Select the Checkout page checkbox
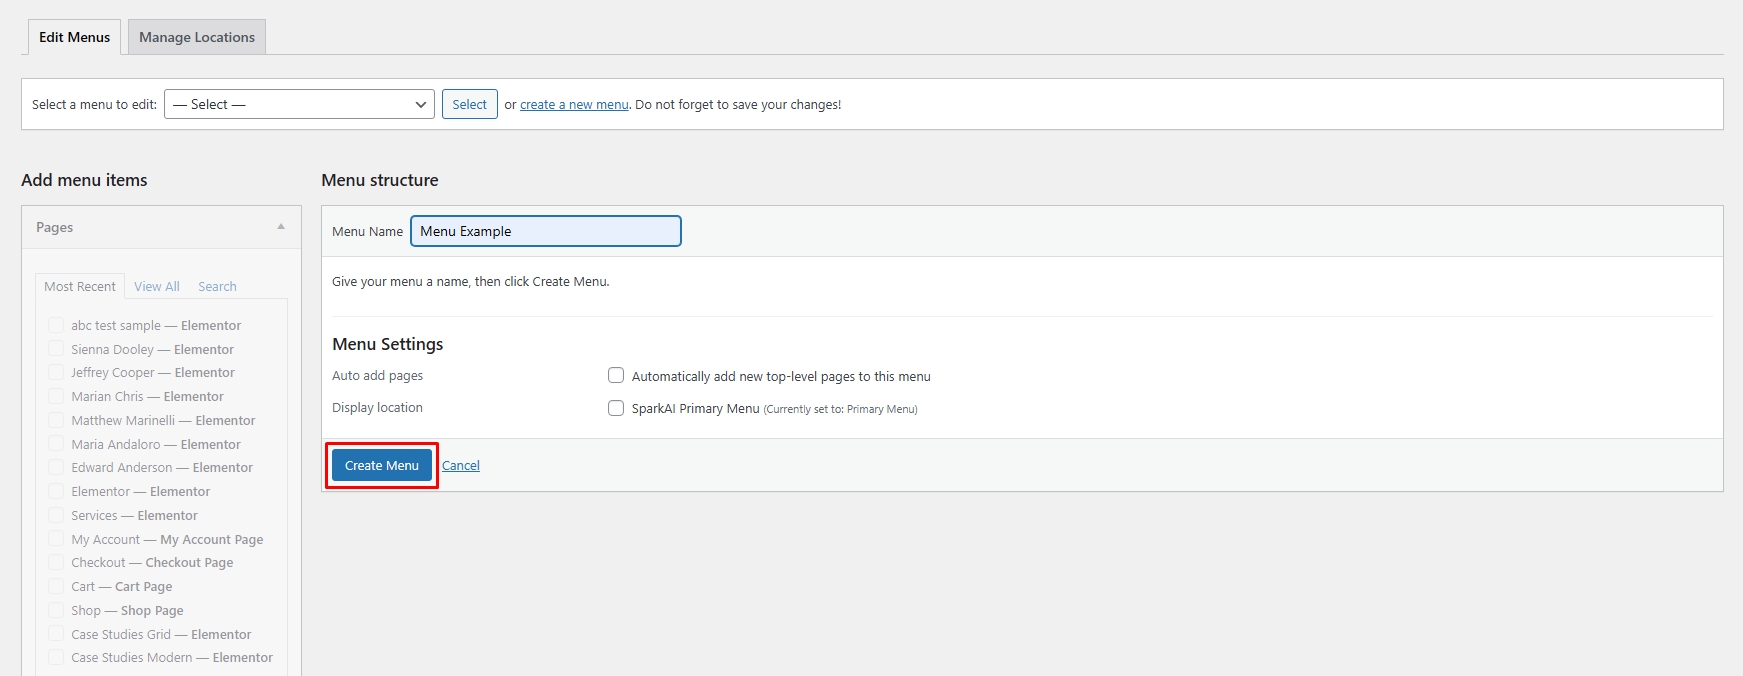This screenshot has width=1743, height=676. pos(56,563)
